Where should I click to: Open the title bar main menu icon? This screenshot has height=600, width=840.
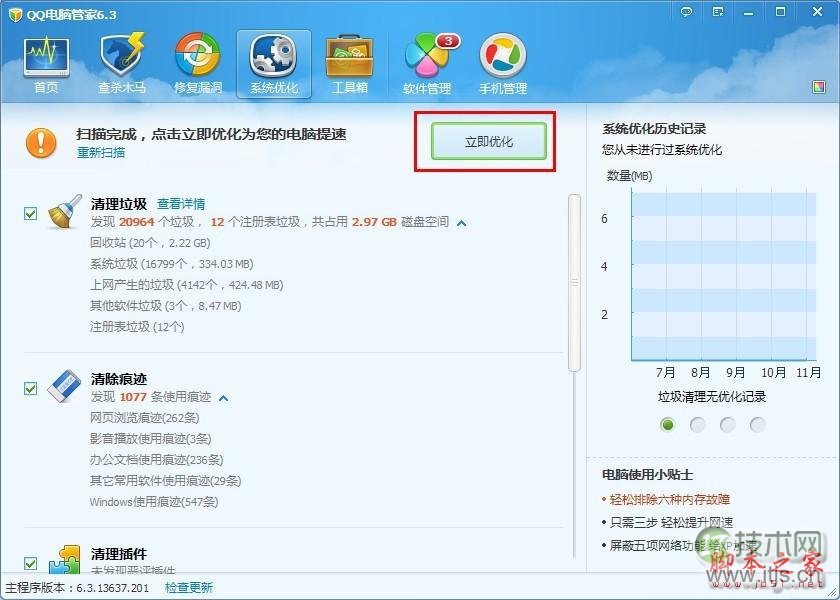click(x=718, y=12)
